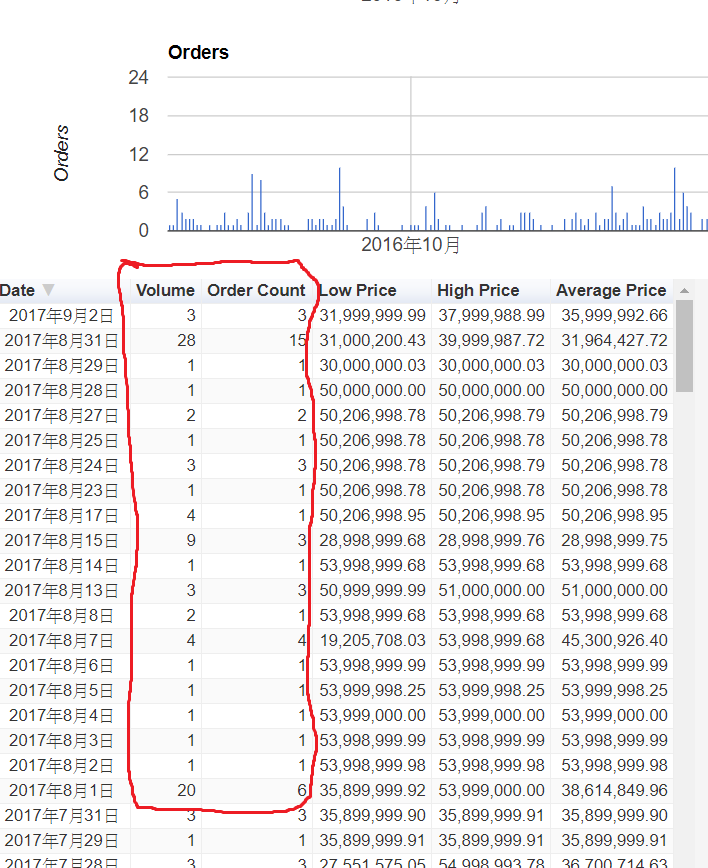Click low price 19,205,708.03
The width and height of the screenshot is (708, 868).
pyautogui.click(x=373, y=640)
